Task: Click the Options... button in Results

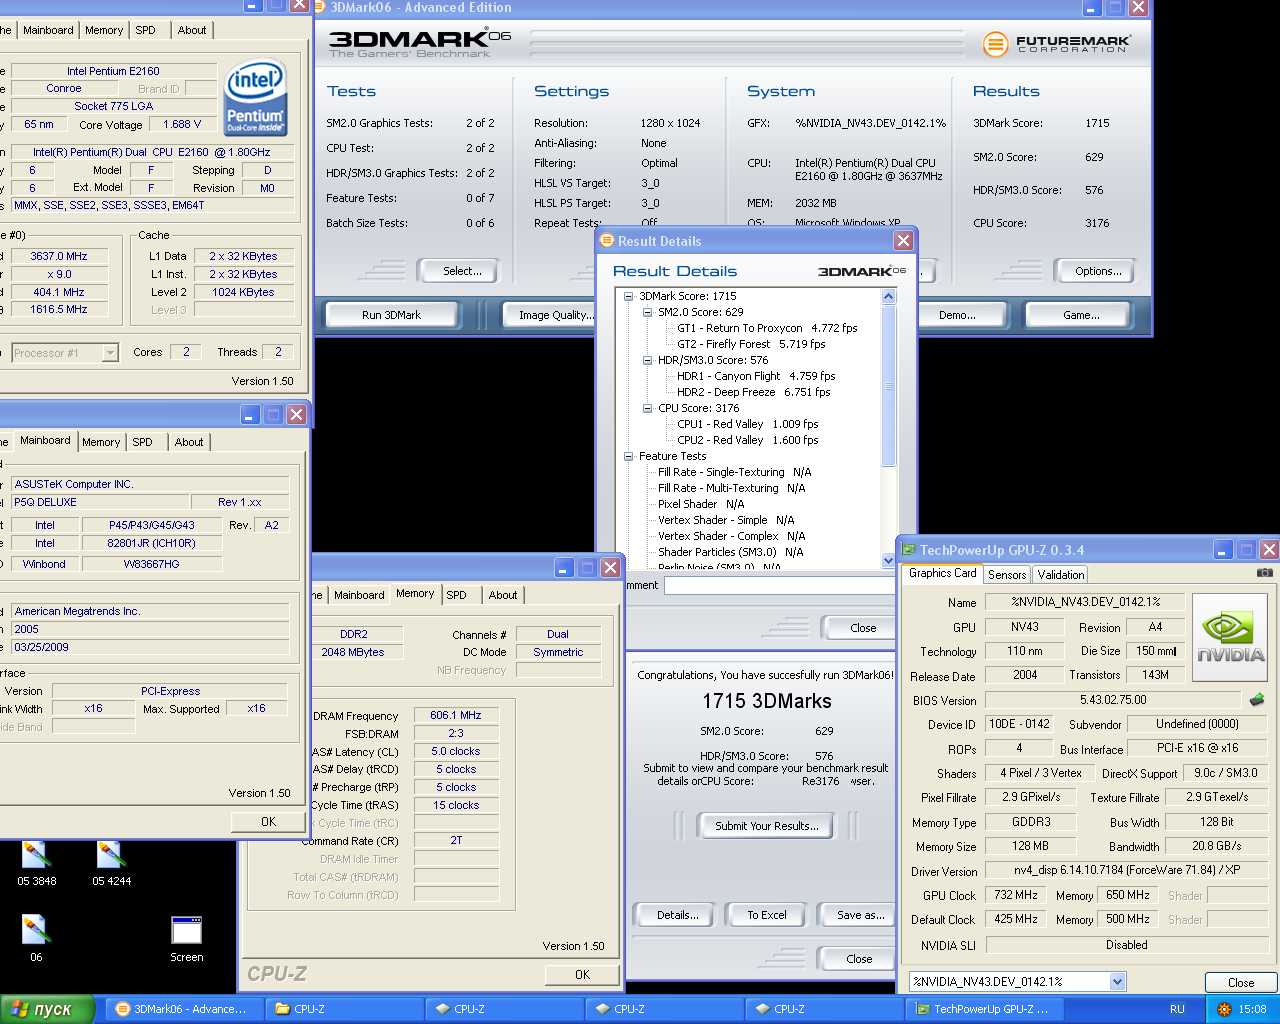Action: click(1098, 271)
